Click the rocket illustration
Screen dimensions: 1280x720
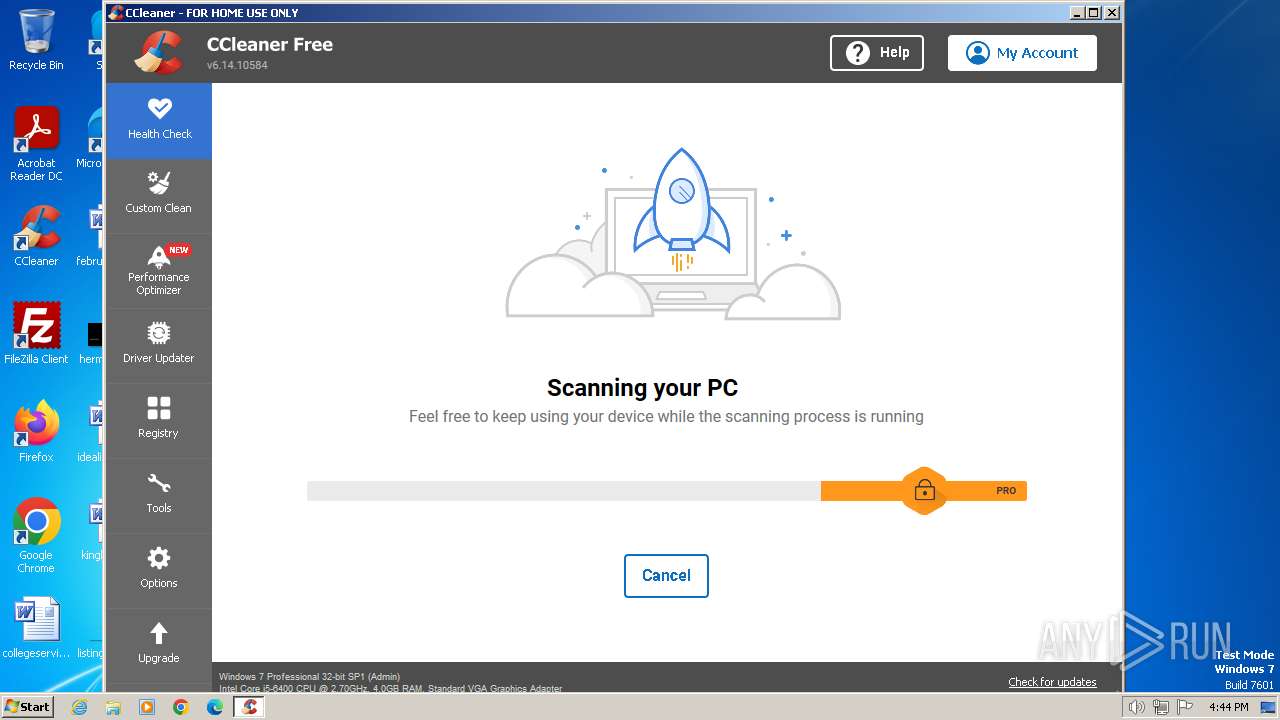[681, 212]
